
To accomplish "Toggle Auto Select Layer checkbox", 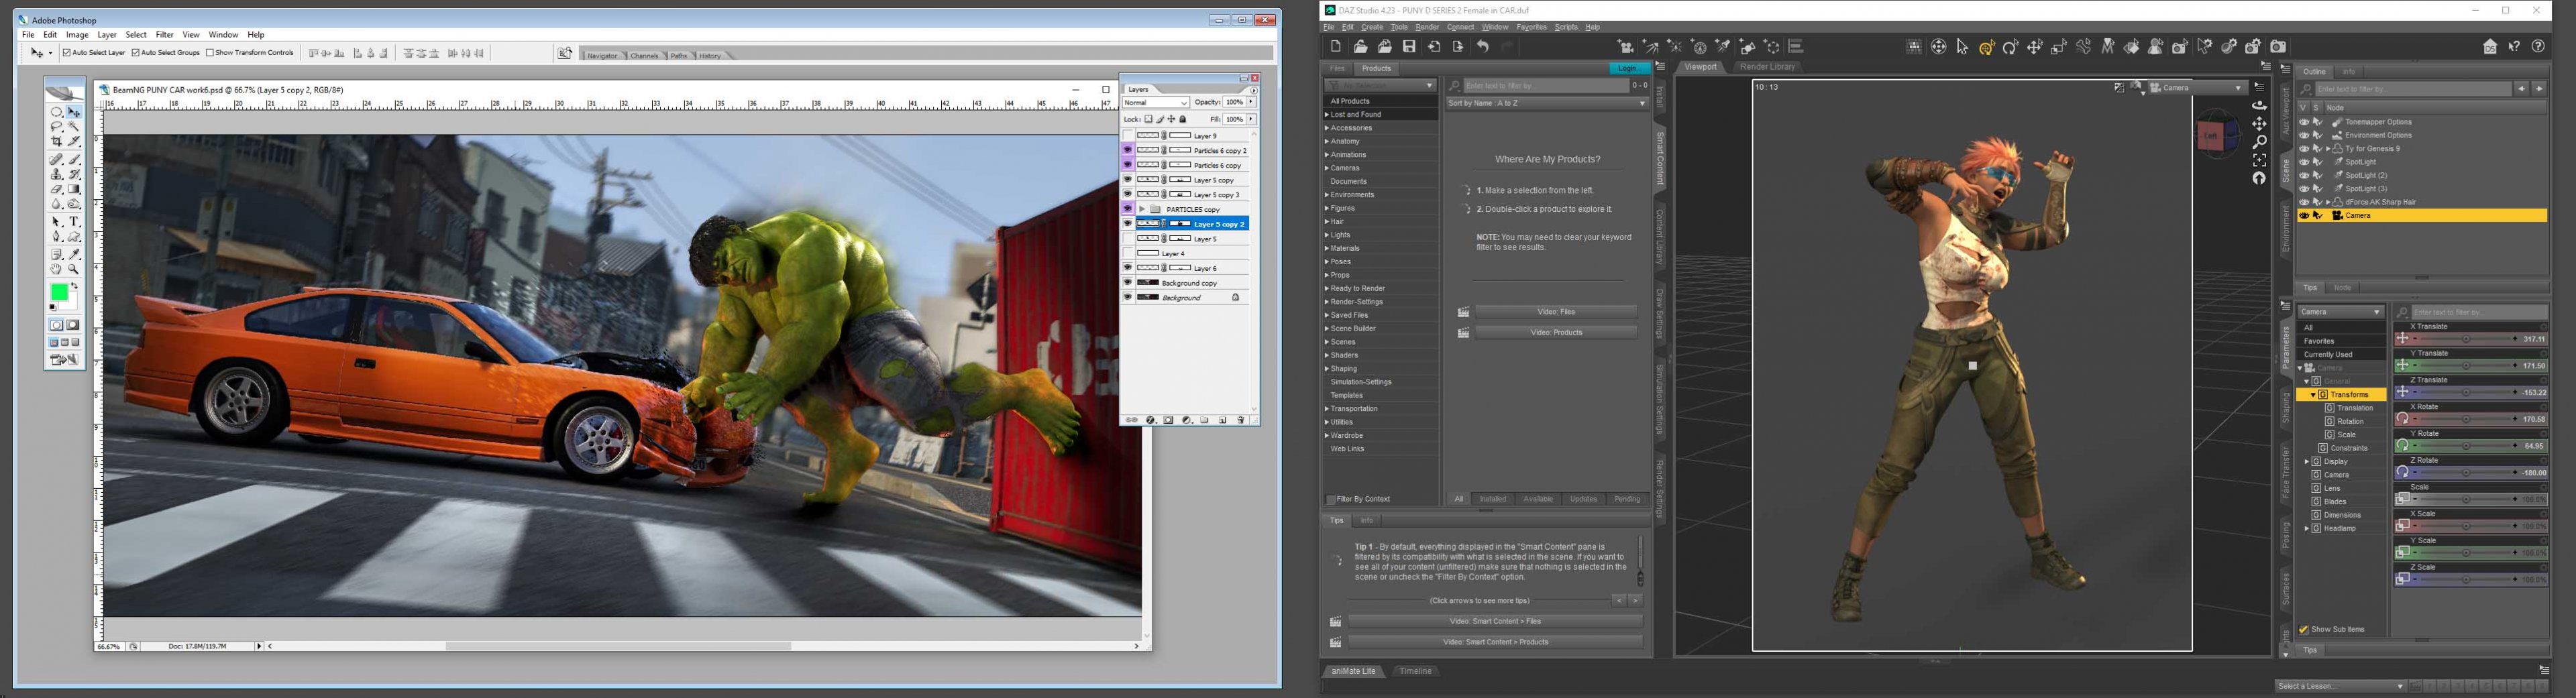I will pos(67,53).
